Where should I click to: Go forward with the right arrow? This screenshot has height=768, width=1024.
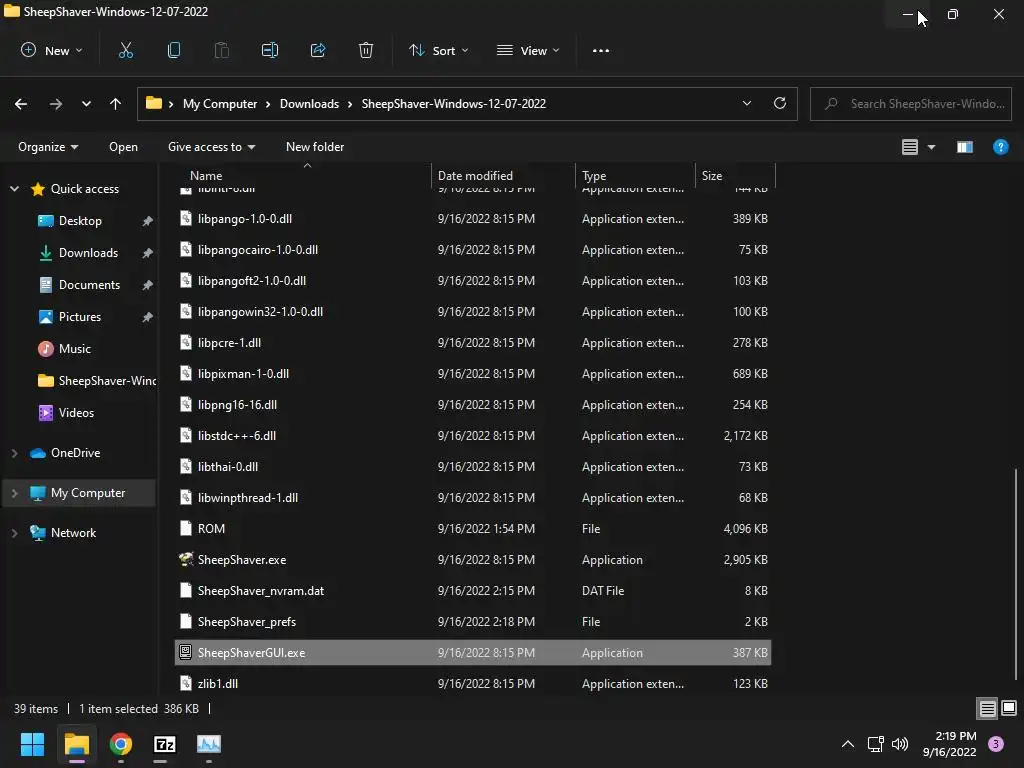pos(56,104)
